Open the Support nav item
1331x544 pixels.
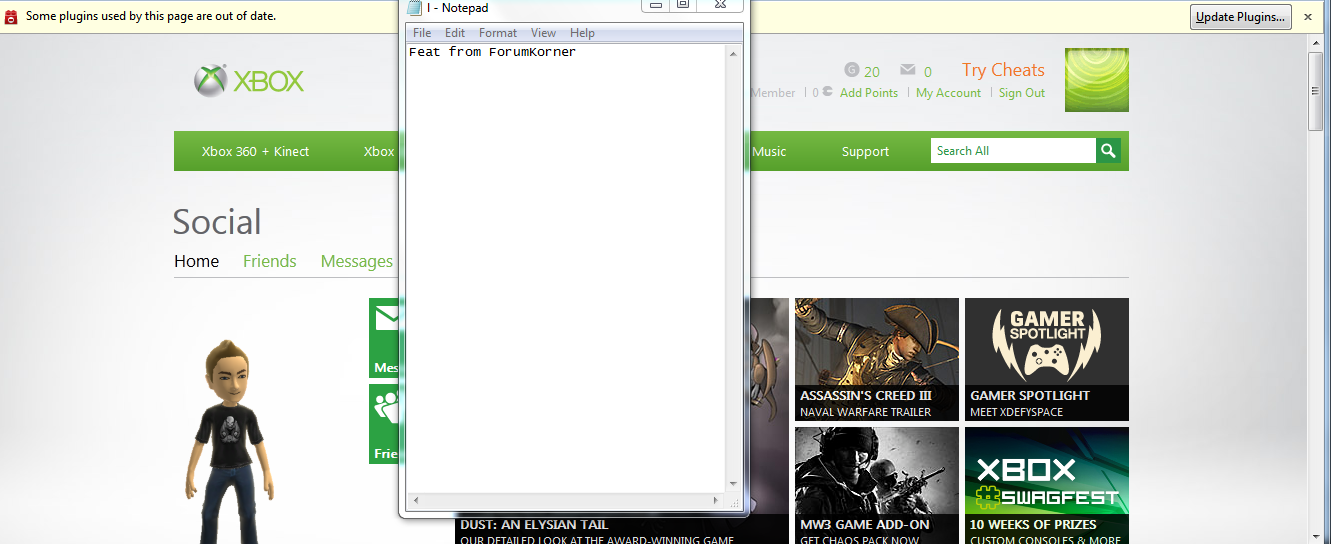pyautogui.click(x=865, y=152)
